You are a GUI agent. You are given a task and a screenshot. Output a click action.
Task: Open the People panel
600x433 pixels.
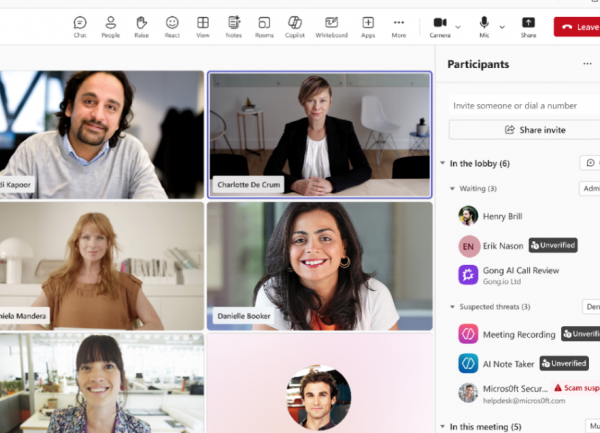(x=111, y=27)
